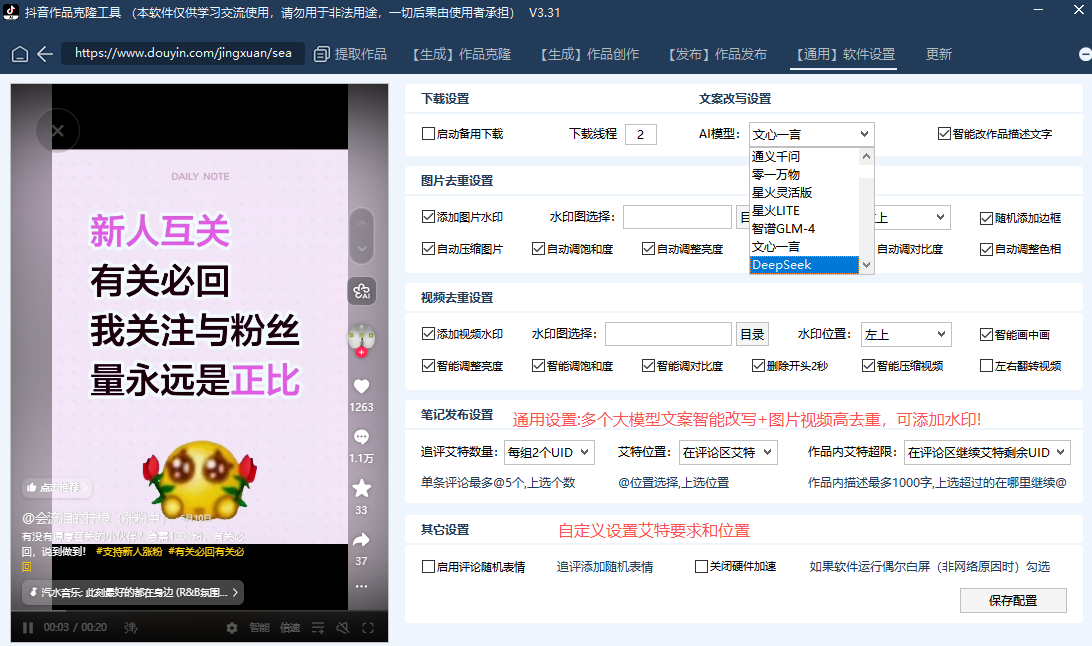Image resolution: width=1092 pixels, height=646 pixels.
Task: Select 零一万物 from the AI model list
Action: tap(804, 175)
